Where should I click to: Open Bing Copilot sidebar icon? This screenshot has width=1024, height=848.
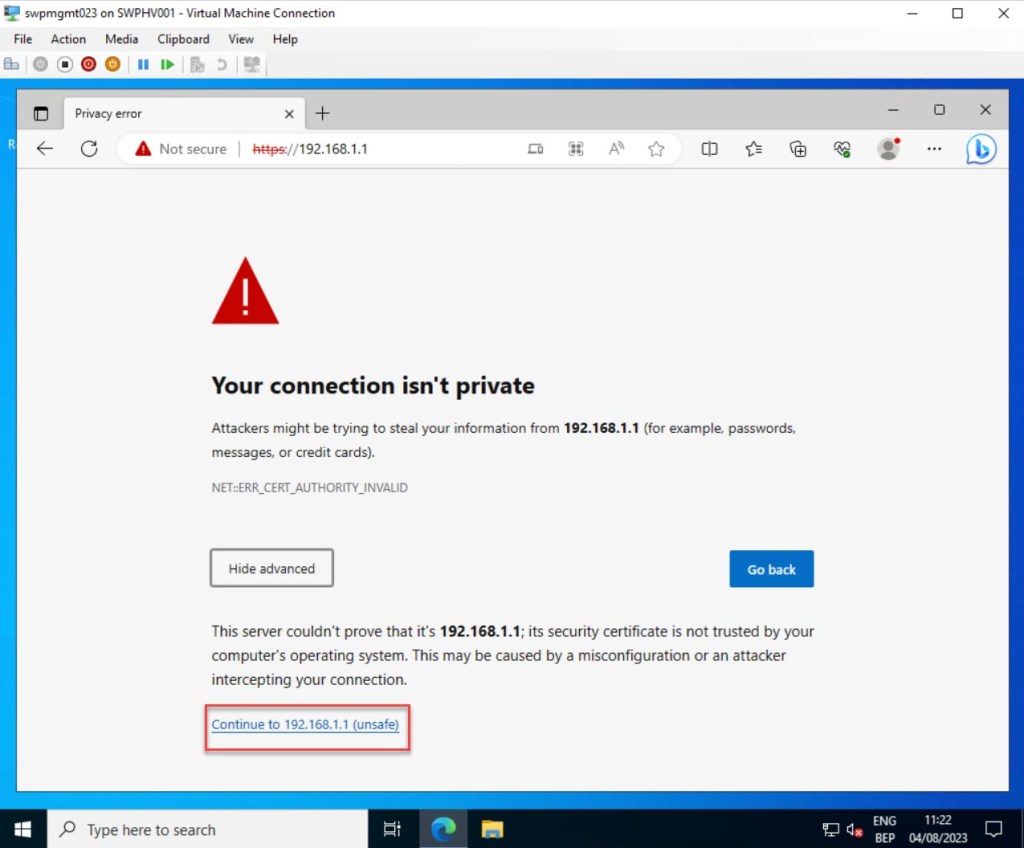pyautogui.click(x=981, y=149)
